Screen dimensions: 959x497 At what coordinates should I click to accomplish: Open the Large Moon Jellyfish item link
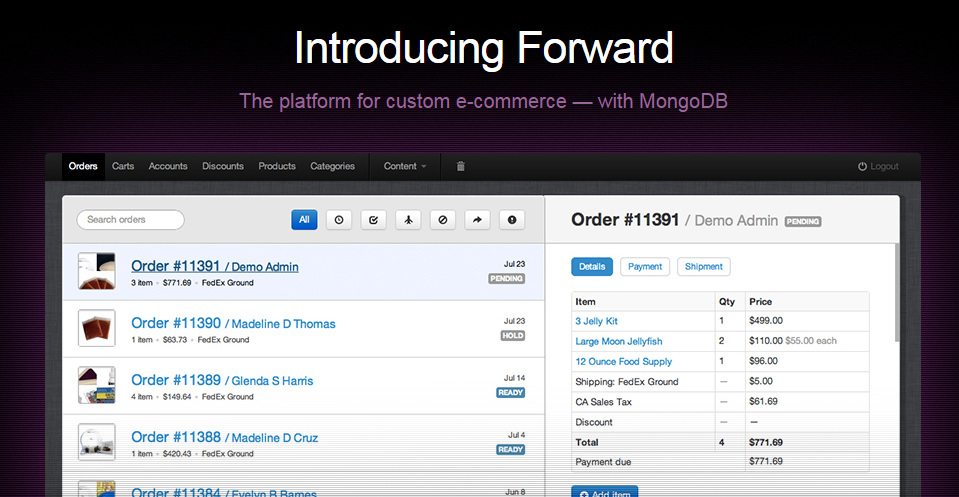coord(618,341)
